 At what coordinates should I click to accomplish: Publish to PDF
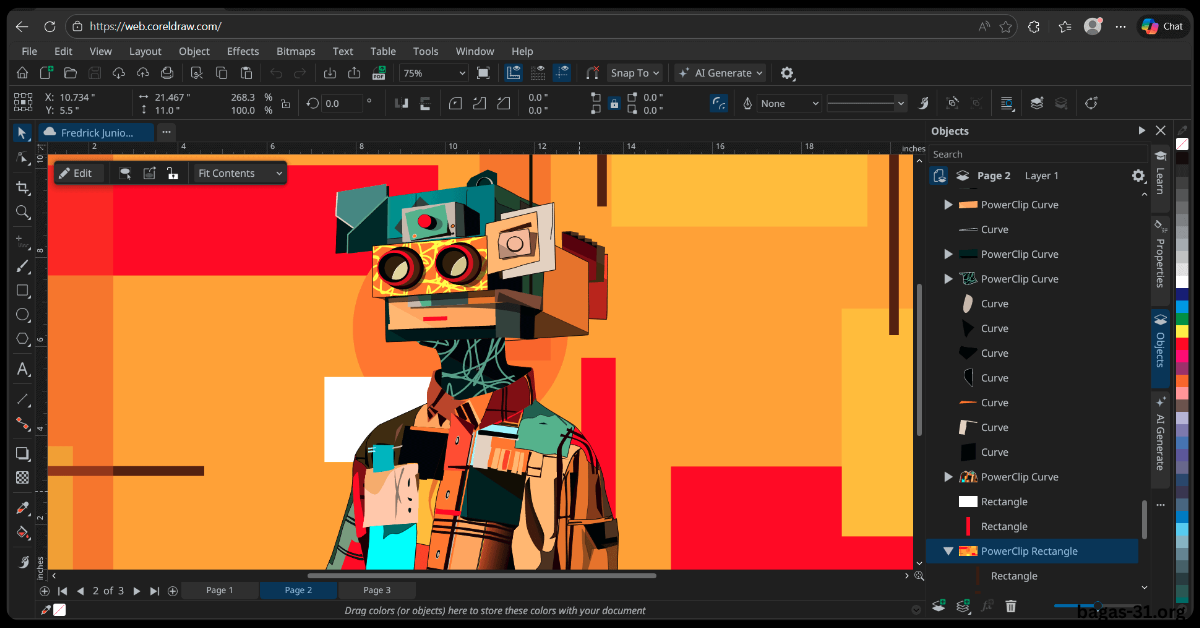(x=379, y=73)
